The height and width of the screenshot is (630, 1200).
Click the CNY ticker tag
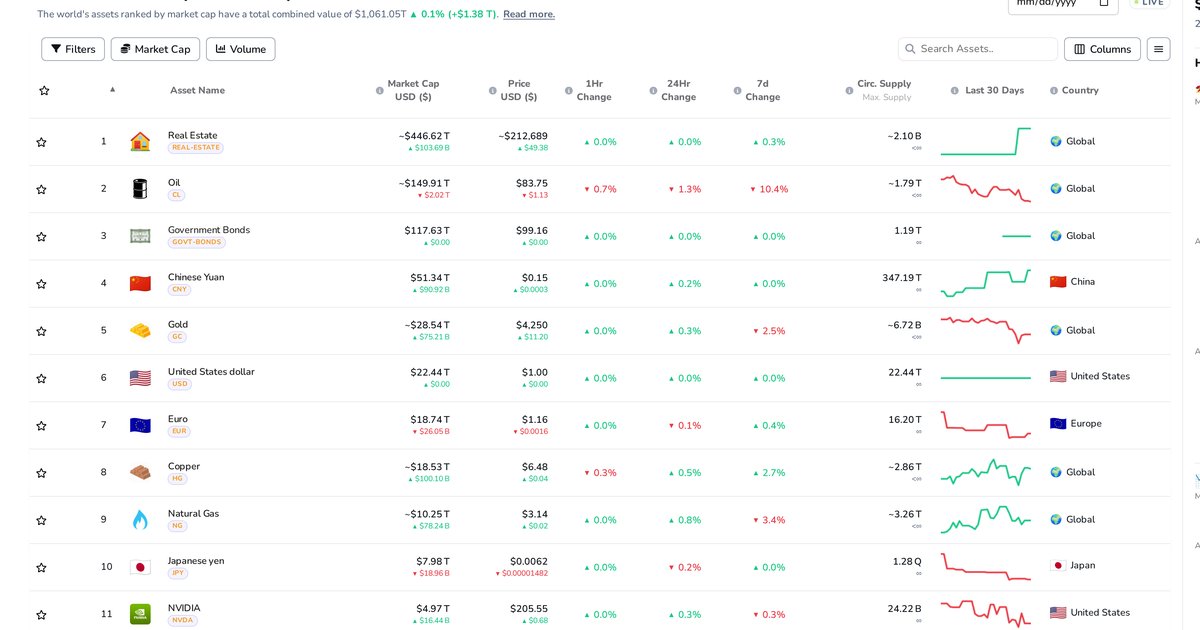pyautogui.click(x=179, y=290)
